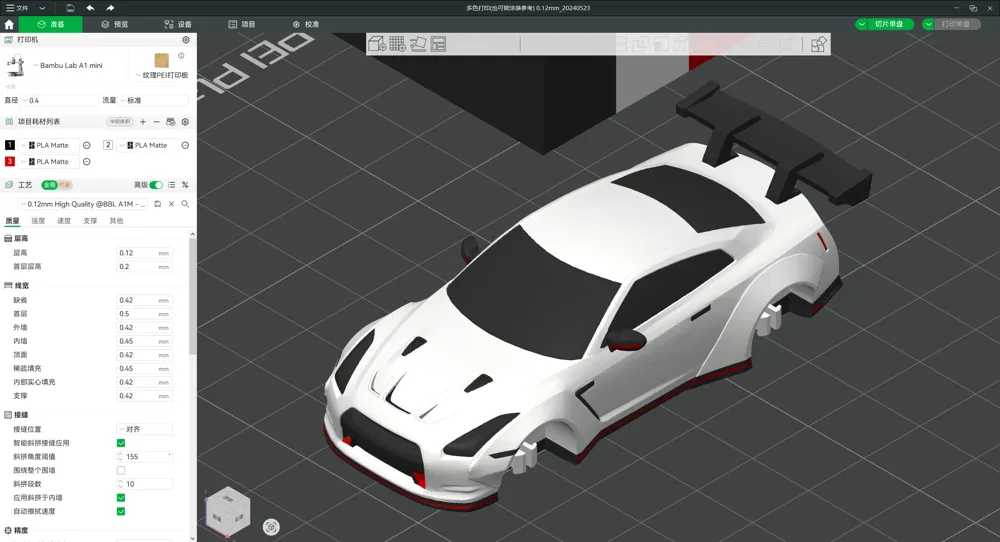Click the view orientation cube
This screenshot has height=542, width=1000.
[228, 512]
